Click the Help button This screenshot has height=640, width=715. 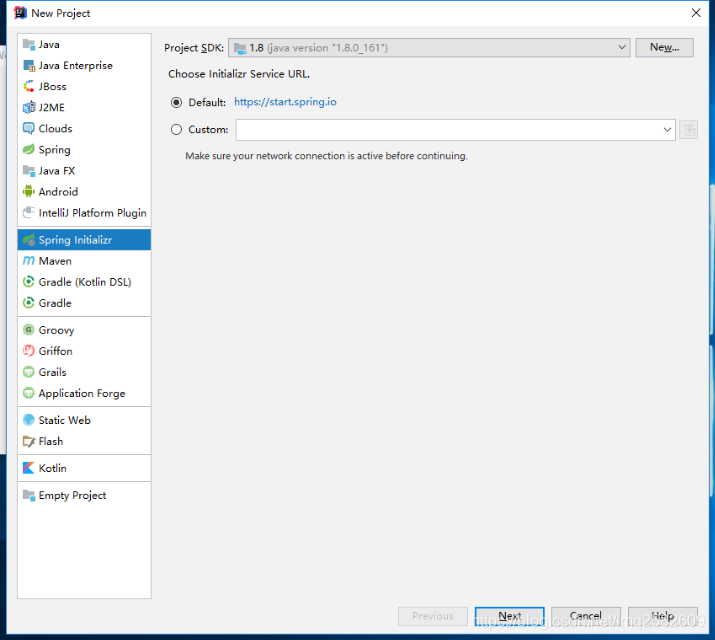click(663, 616)
